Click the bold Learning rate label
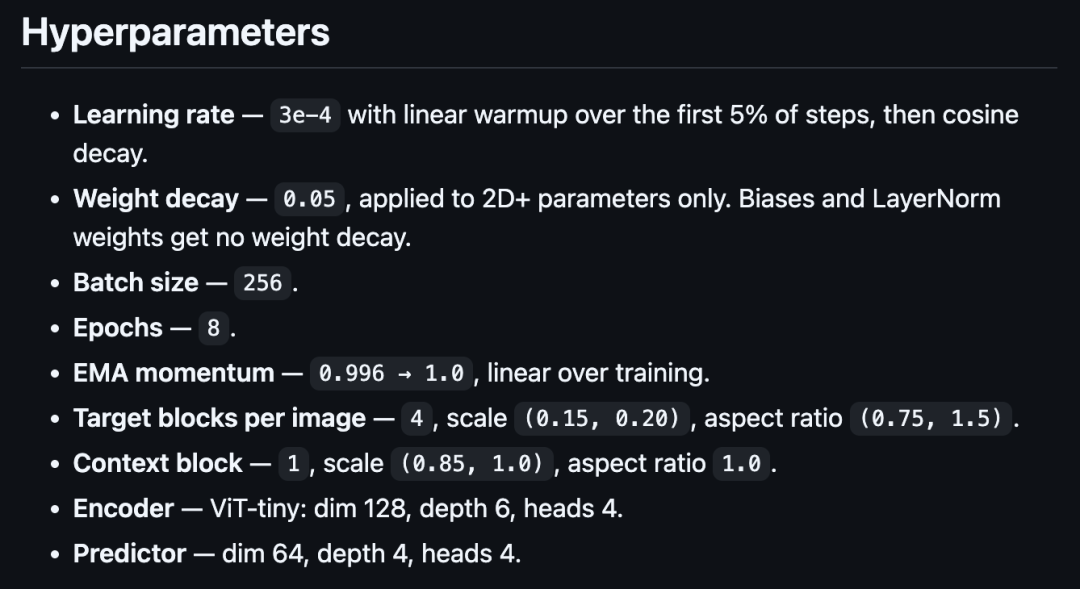 [154, 115]
